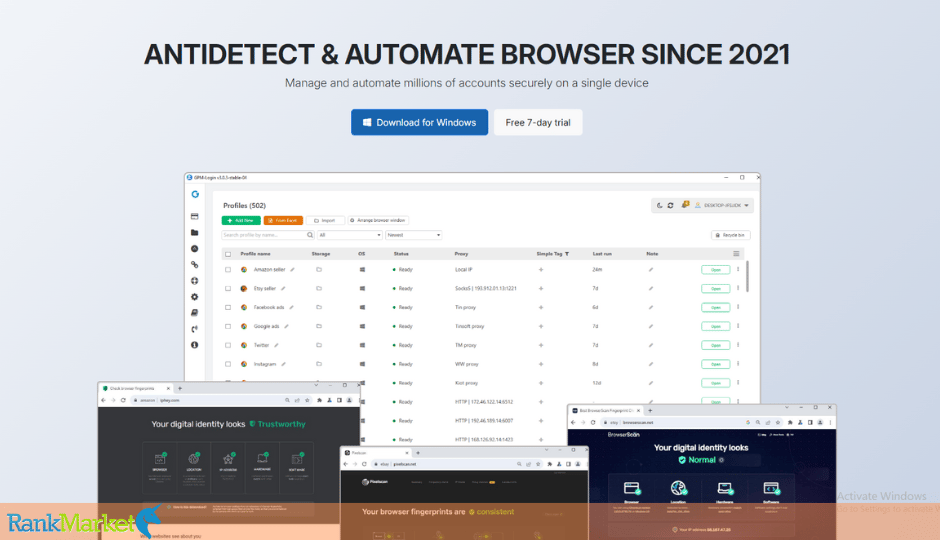Toggle the select-all checkbox in table header
This screenshot has width=940, height=540.
pyautogui.click(x=228, y=254)
